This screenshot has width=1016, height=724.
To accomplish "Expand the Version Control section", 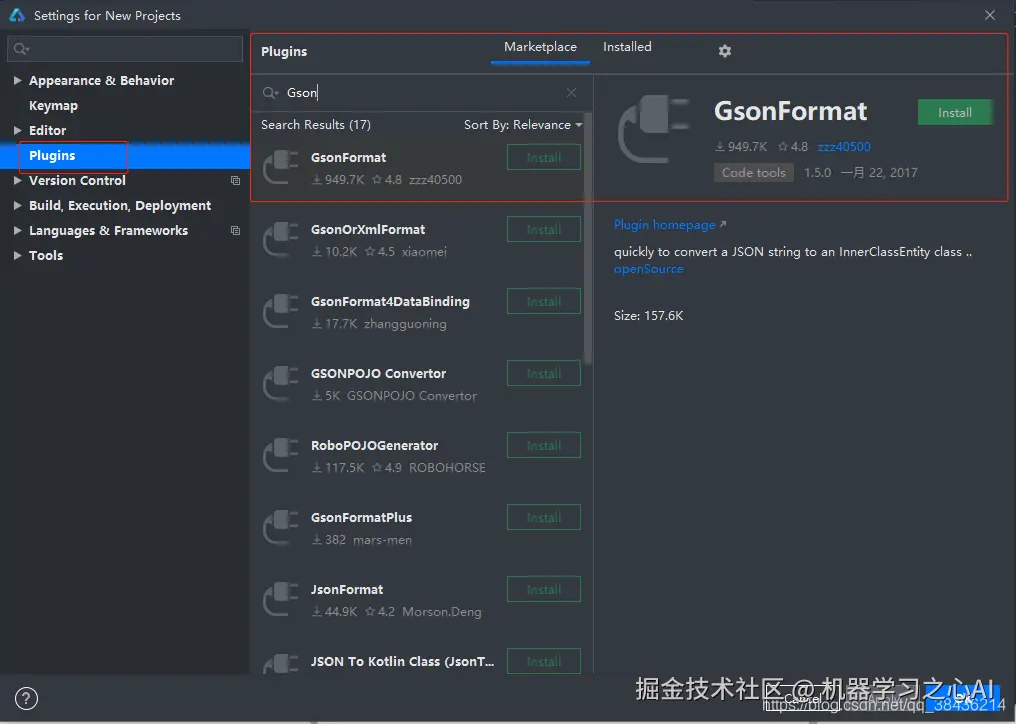I will coord(17,180).
